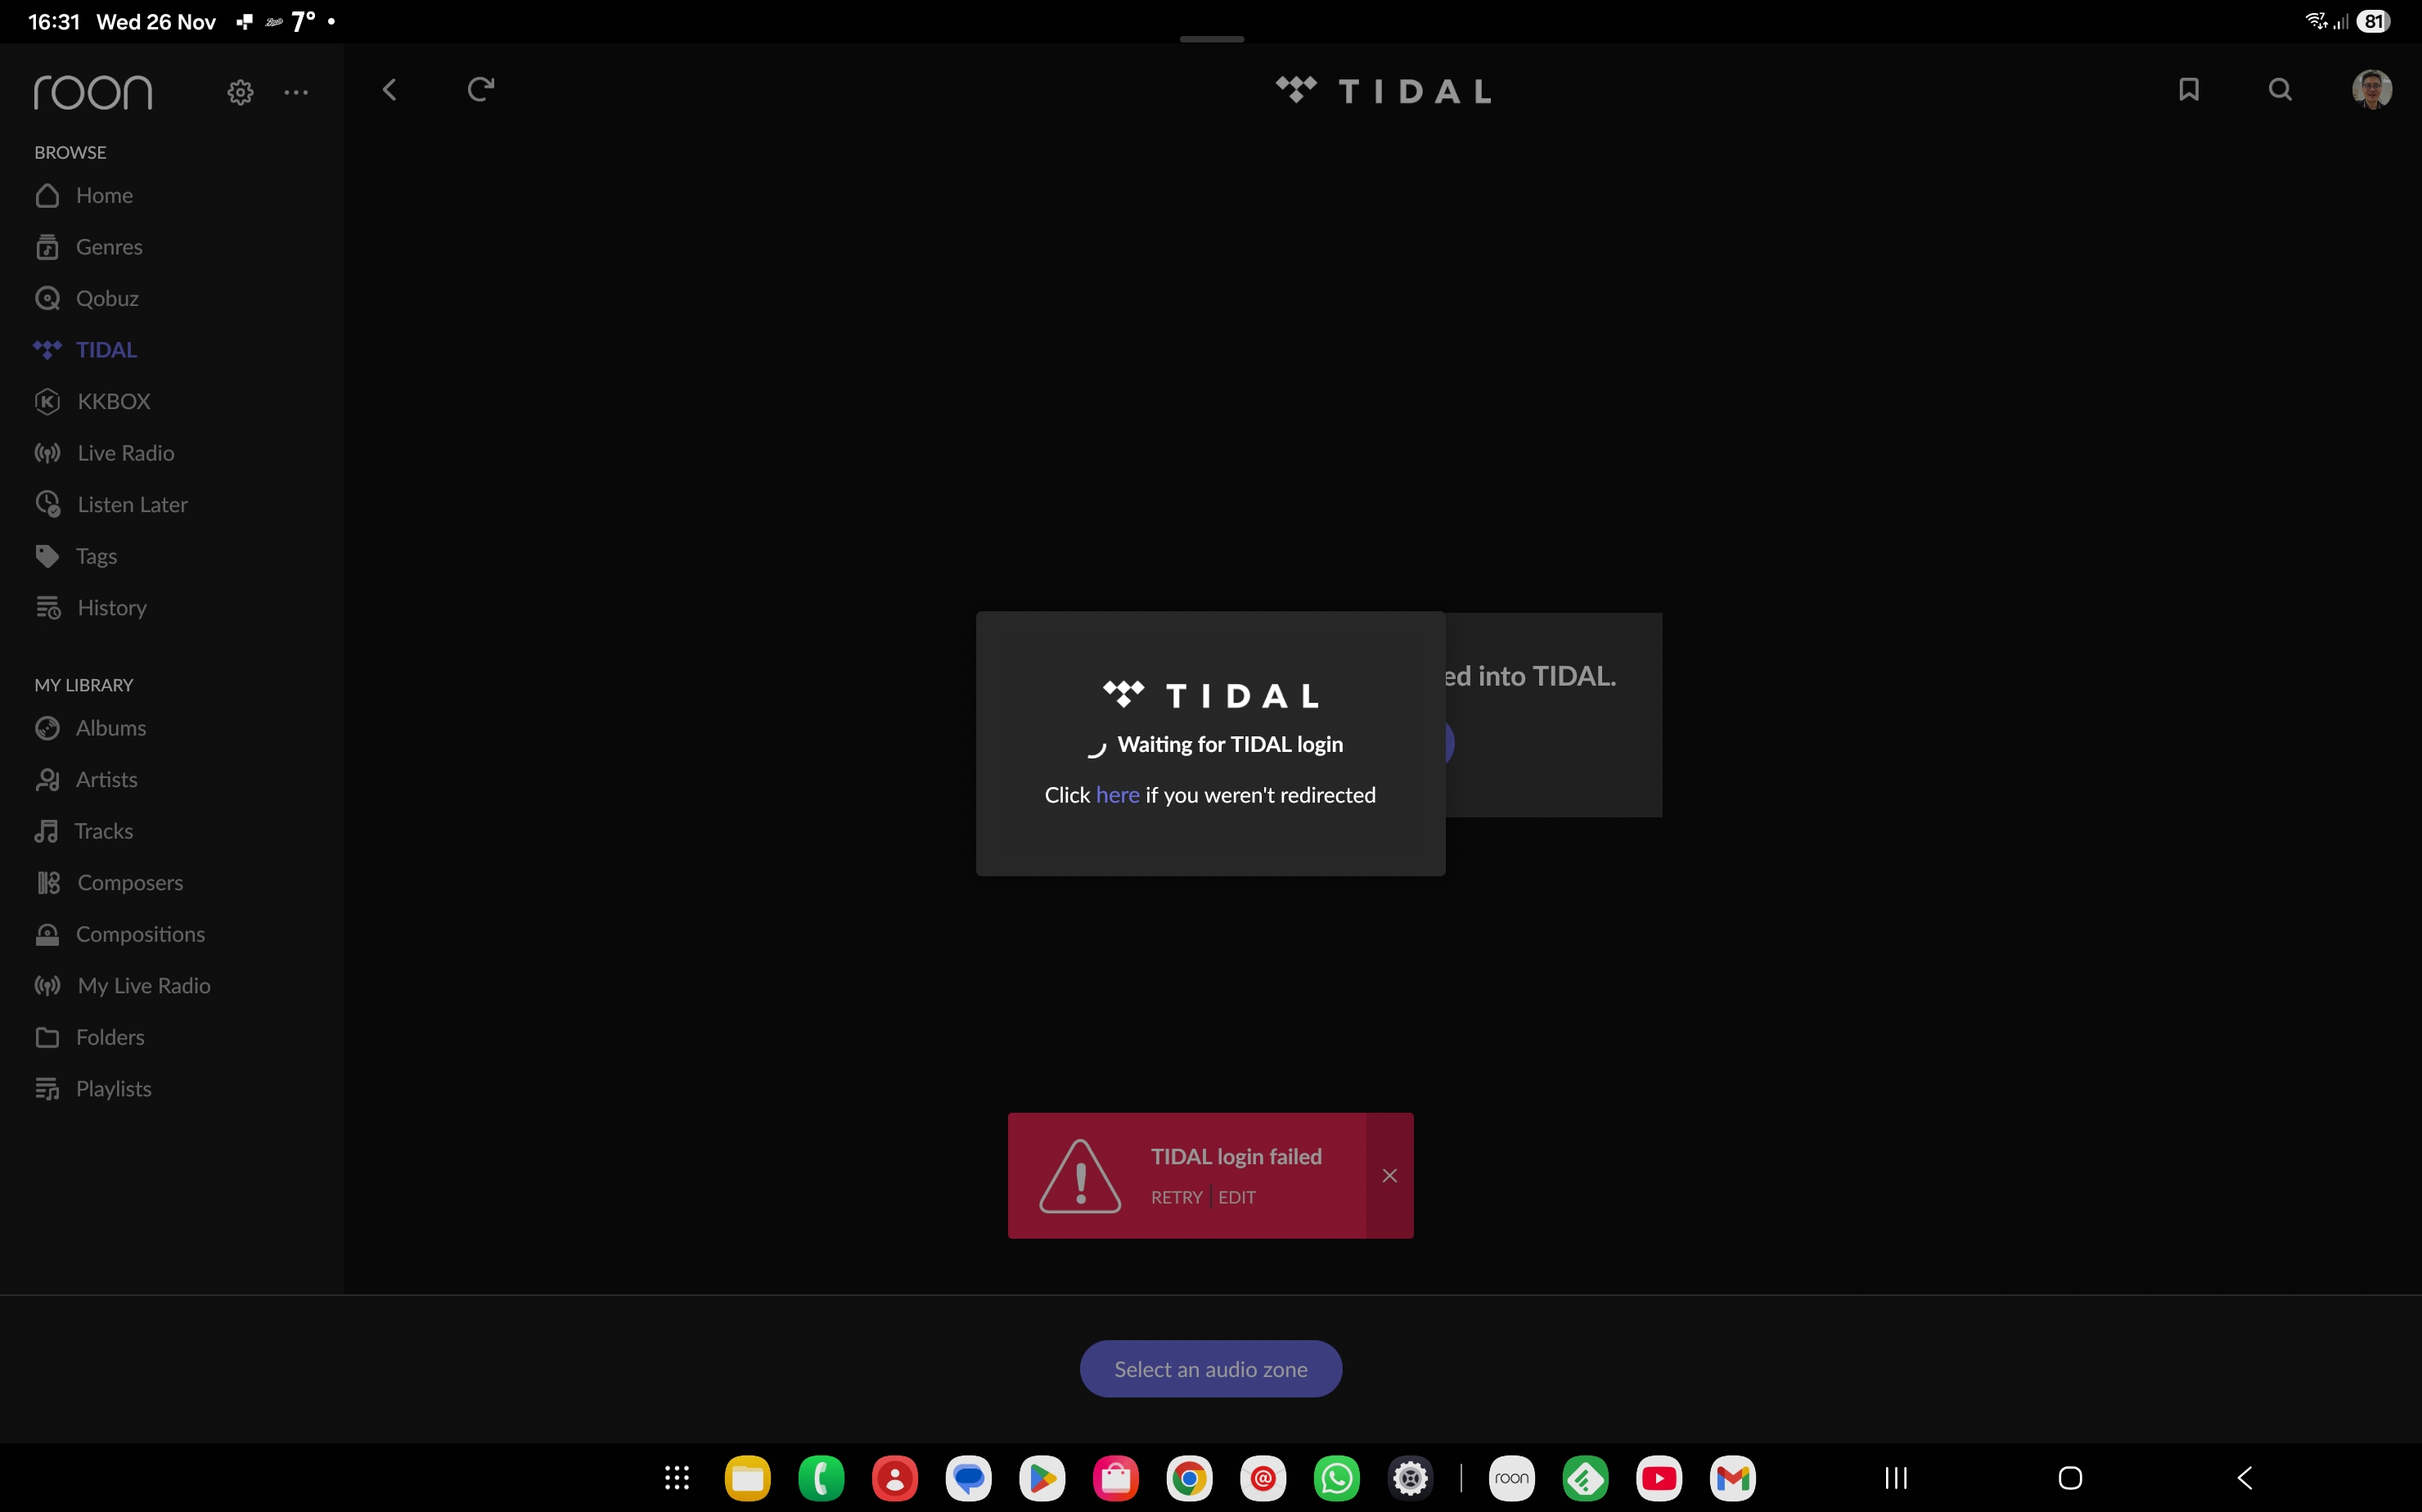Edit the TIDAL login details
The image size is (2422, 1512).
[1237, 1197]
